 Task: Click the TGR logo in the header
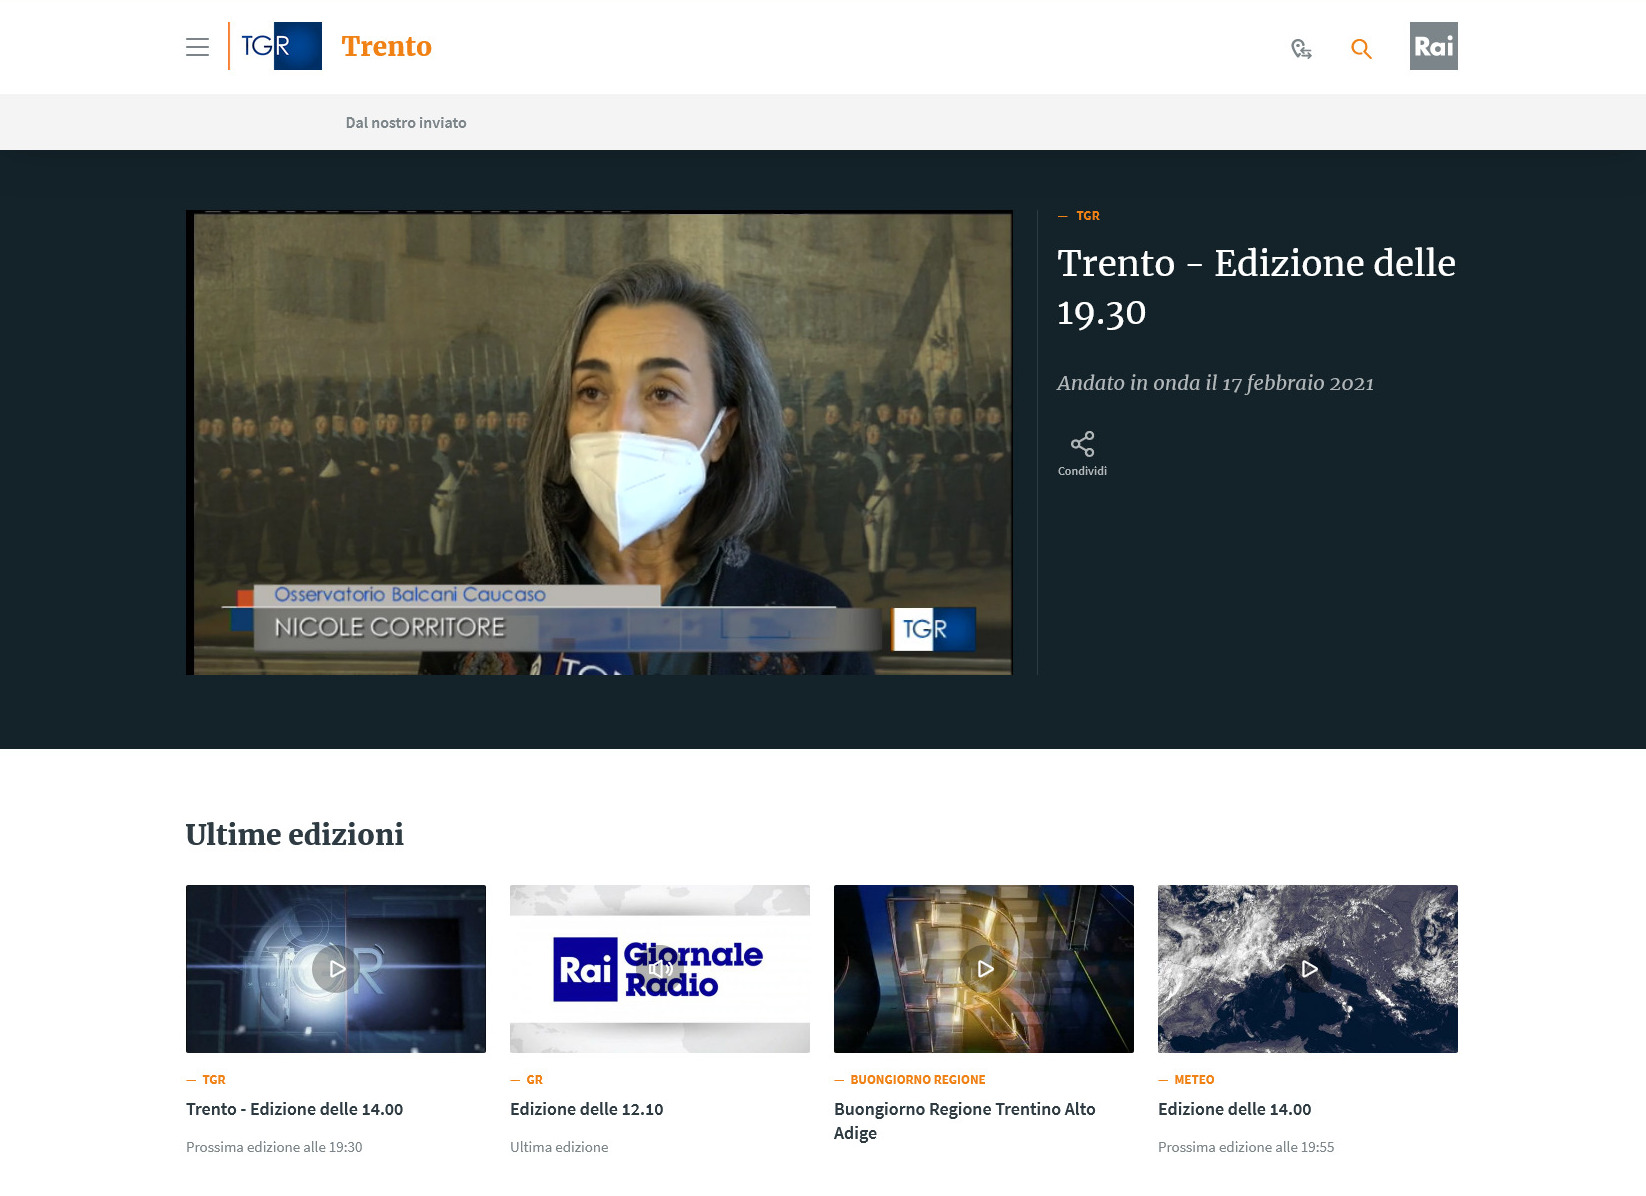click(275, 46)
